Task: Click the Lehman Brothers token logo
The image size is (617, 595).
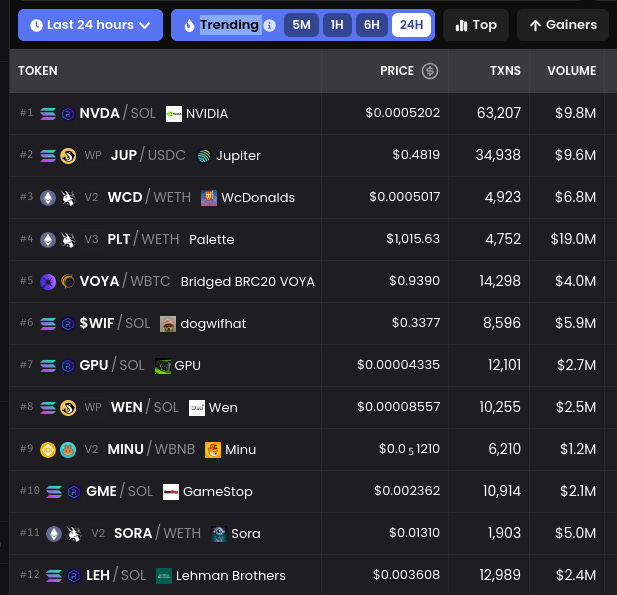Action: tap(164, 576)
